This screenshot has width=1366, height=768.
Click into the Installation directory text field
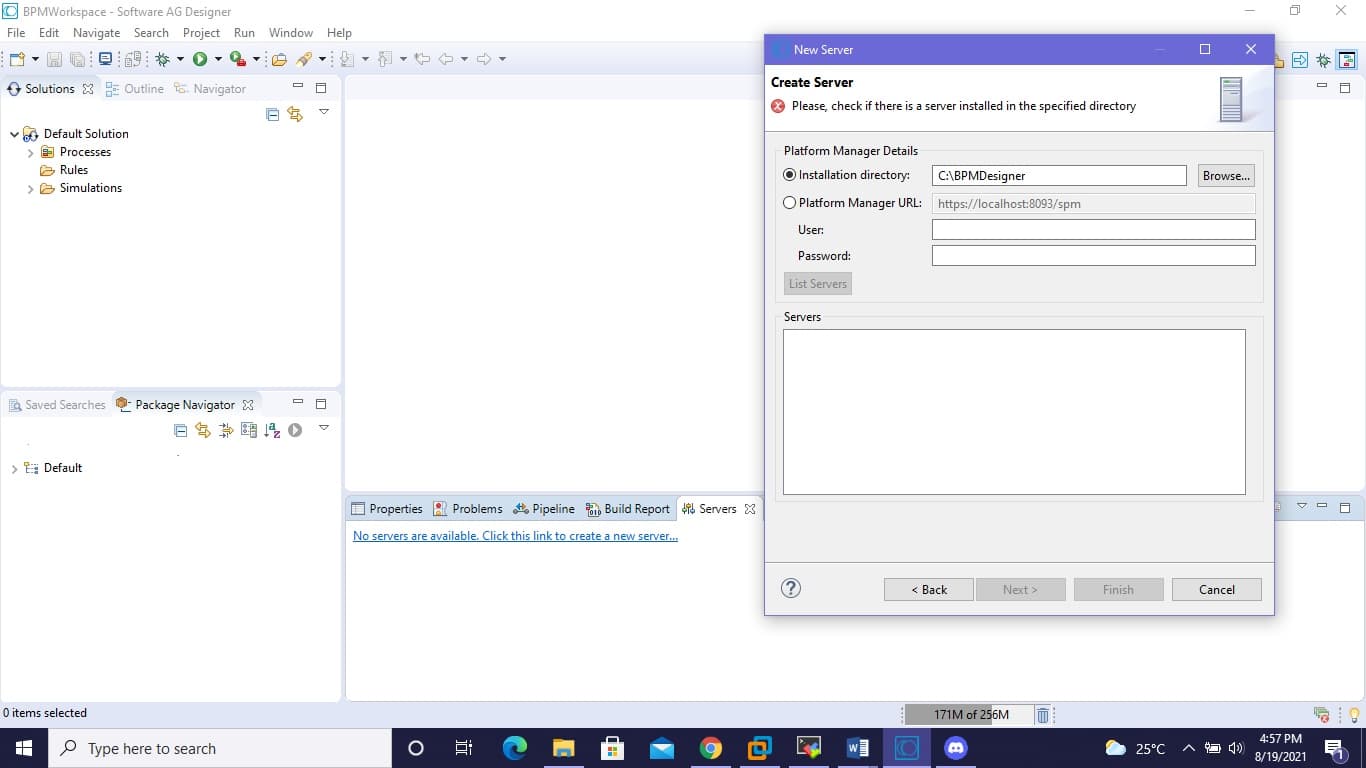[x=1058, y=175]
